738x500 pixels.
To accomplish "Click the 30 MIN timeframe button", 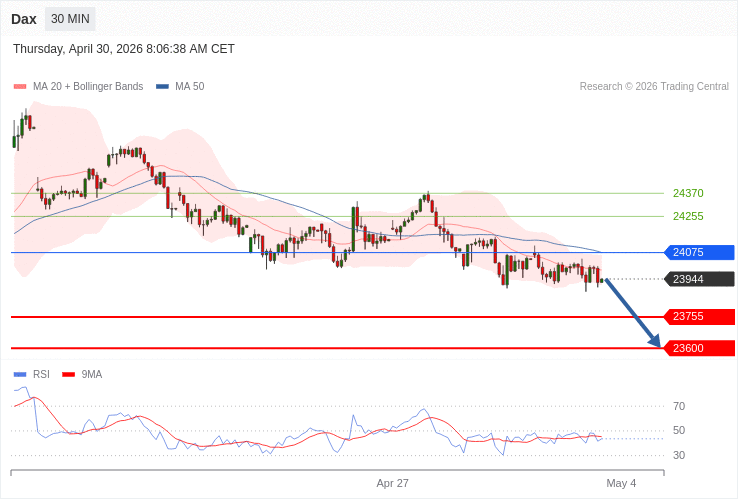I will (70, 19).
